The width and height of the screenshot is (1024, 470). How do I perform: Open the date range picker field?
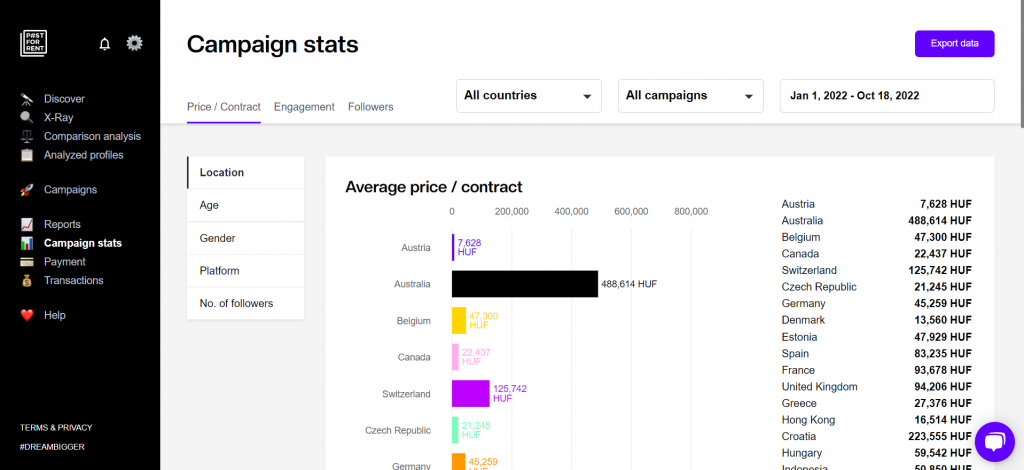(888, 96)
